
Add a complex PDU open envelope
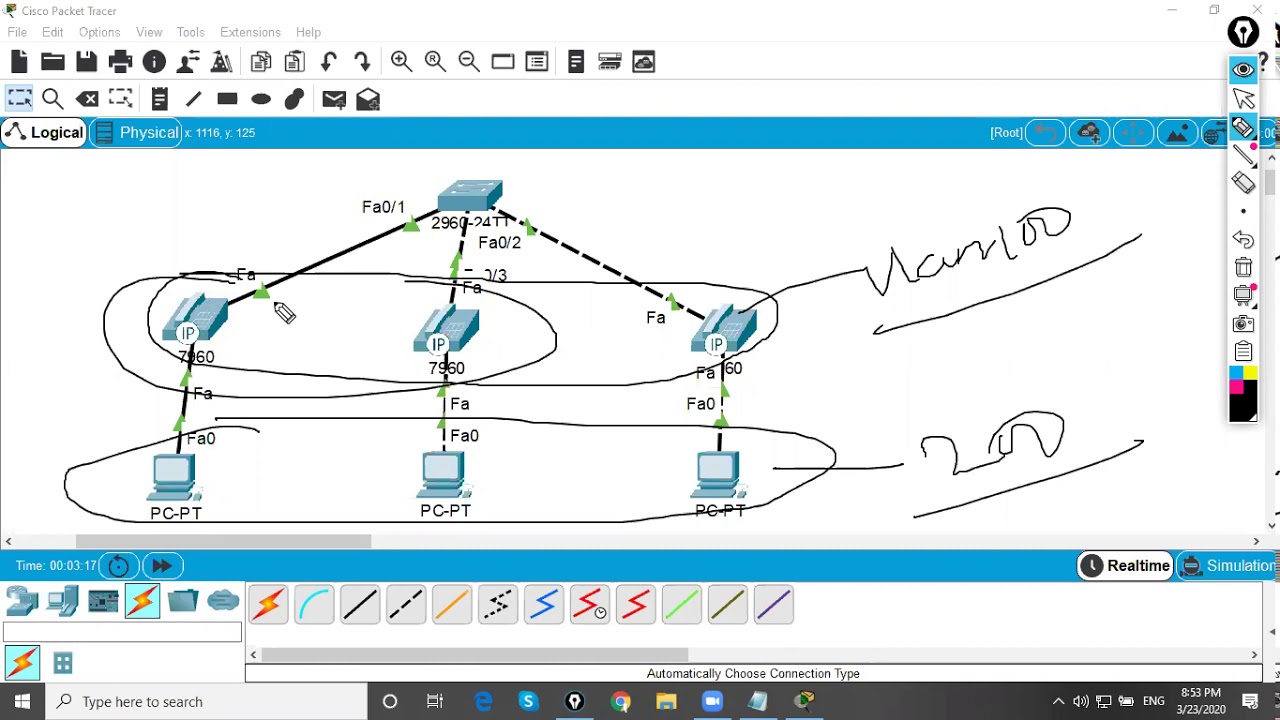(x=368, y=99)
